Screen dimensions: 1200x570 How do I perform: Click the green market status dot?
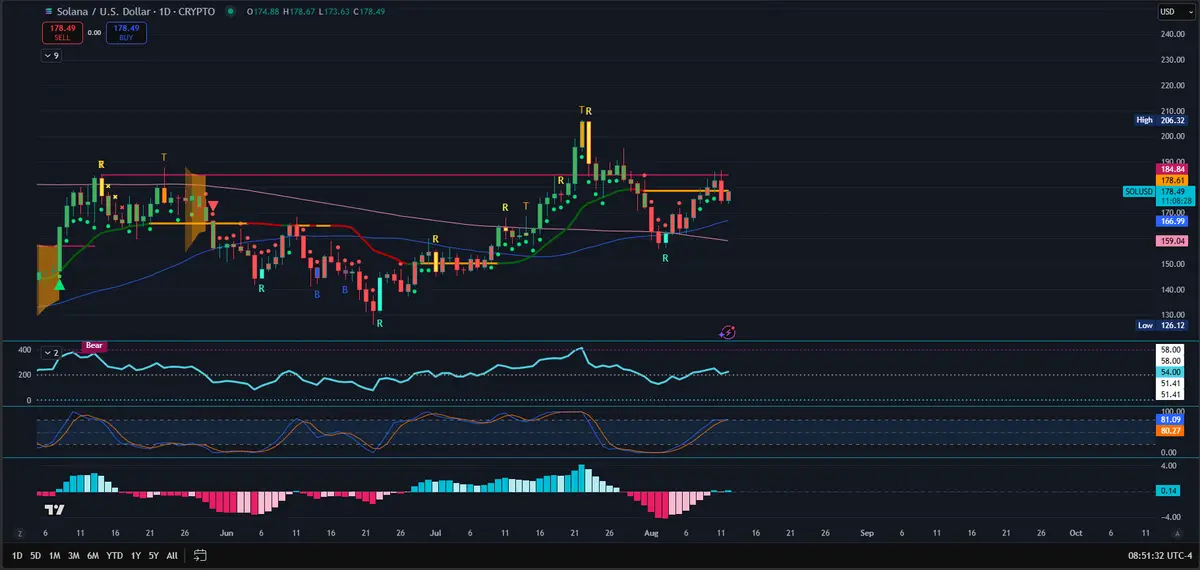(231, 12)
